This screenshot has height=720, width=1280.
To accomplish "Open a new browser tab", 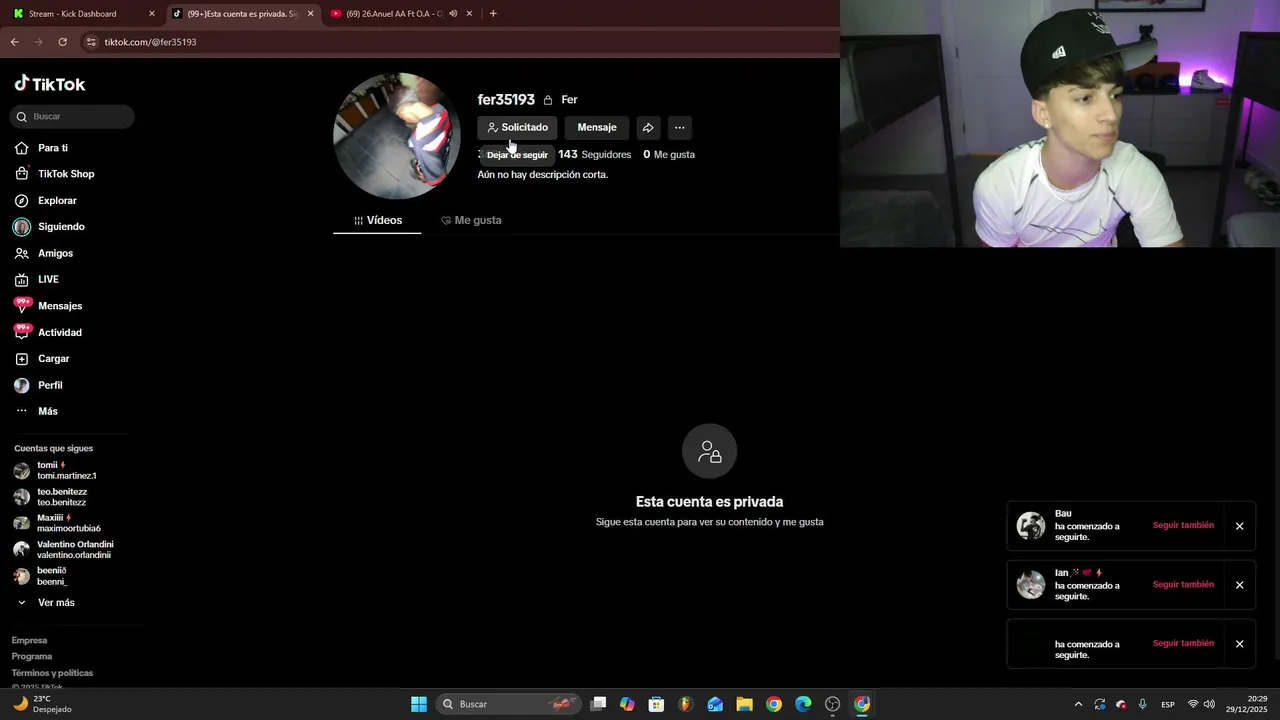I will click(x=493, y=14).
